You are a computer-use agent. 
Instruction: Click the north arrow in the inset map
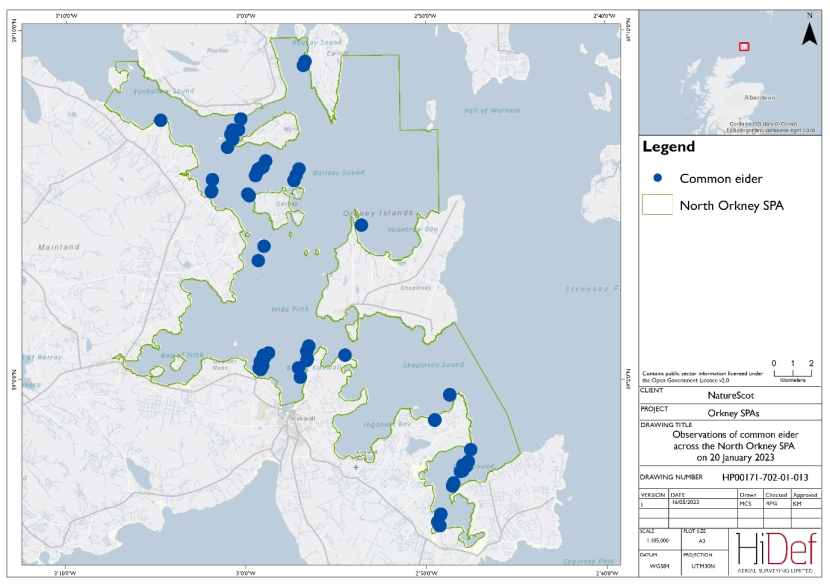click(809, 33)
